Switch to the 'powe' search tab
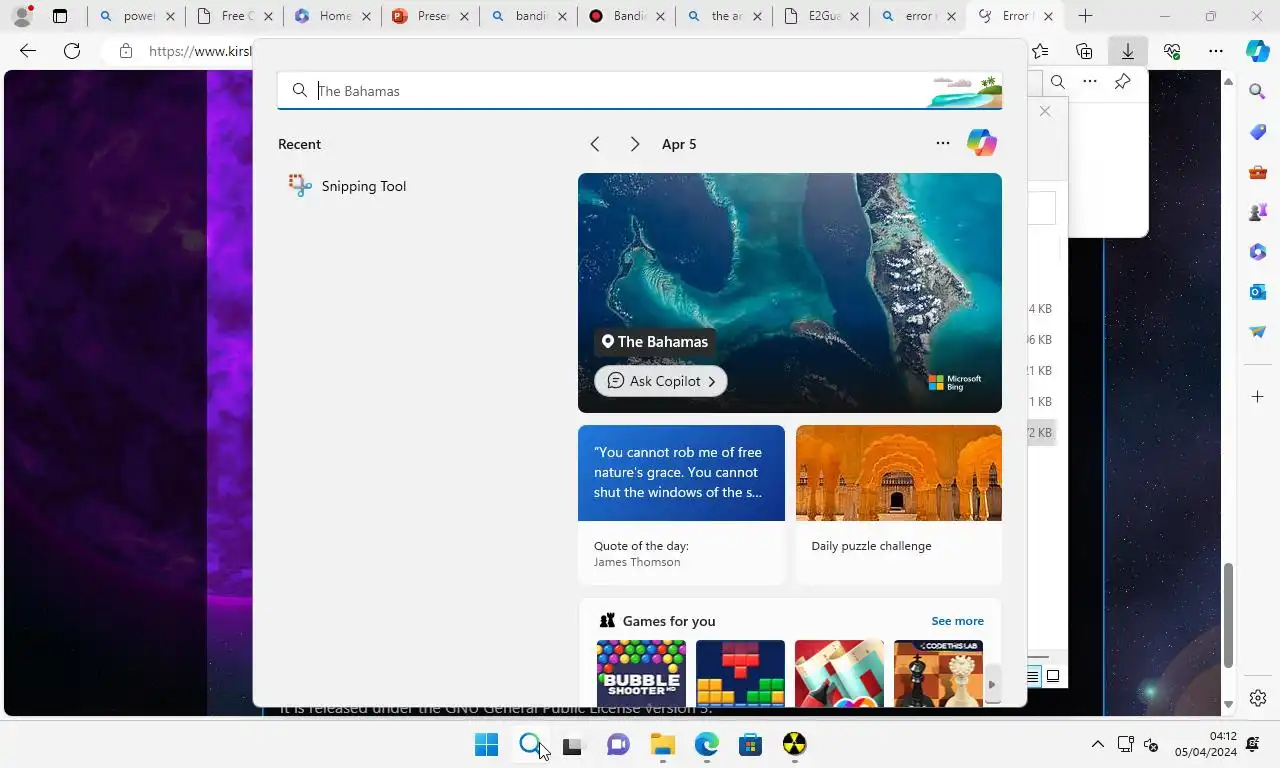 tap(136, 16)
